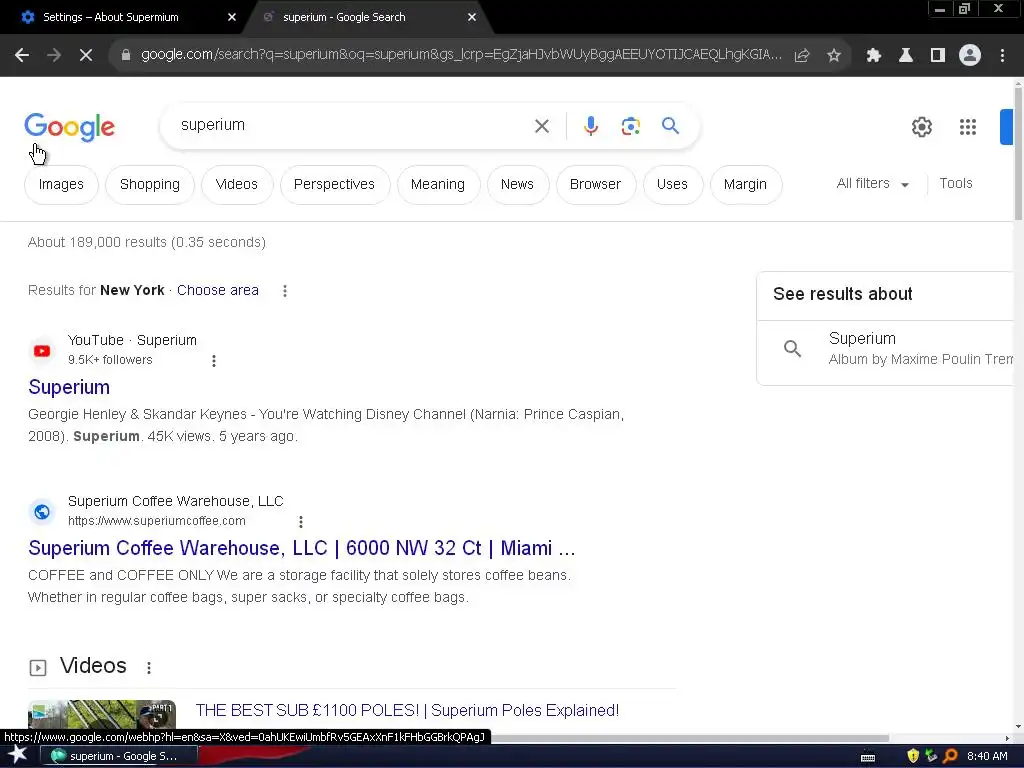Stop page loading with the X button
The height and width of the screenshot is (768, 1024).
(x=86, y=56)
